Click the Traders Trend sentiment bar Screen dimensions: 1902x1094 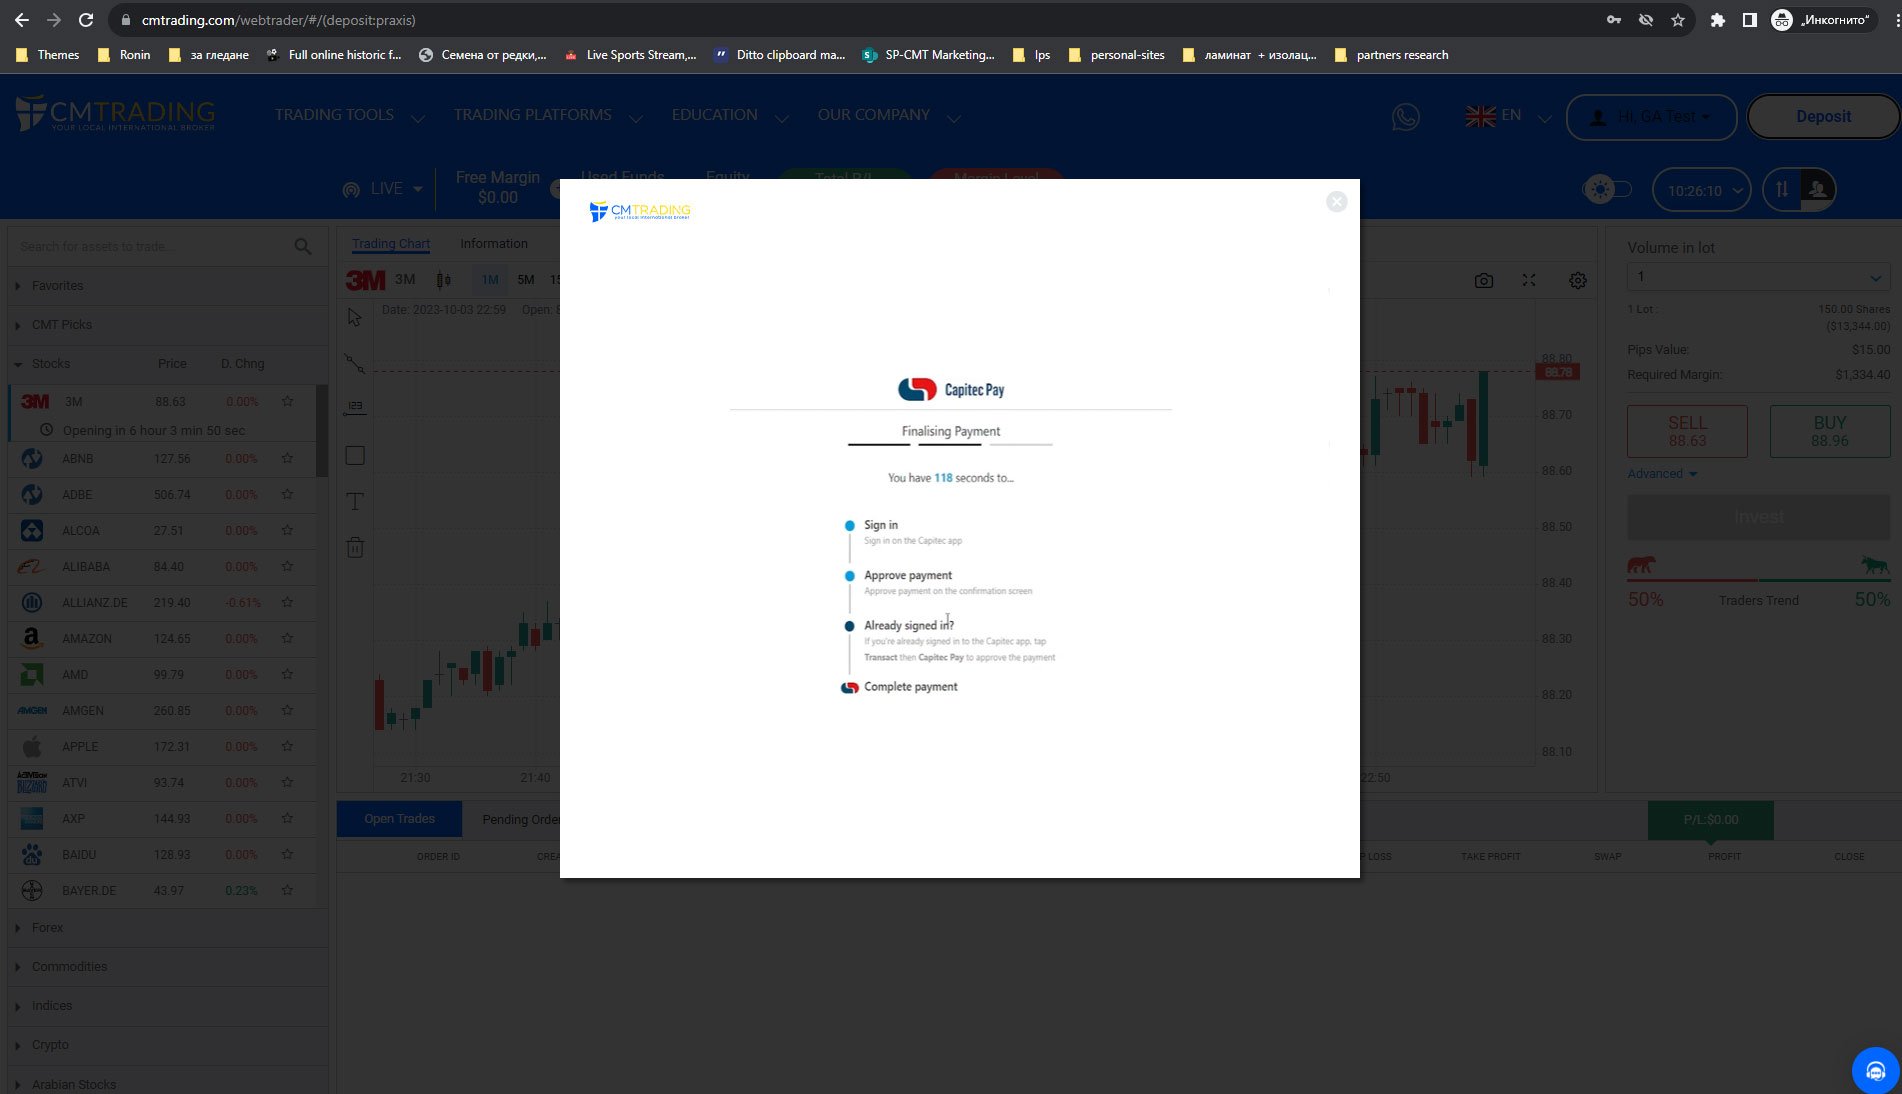(1758, 580)
